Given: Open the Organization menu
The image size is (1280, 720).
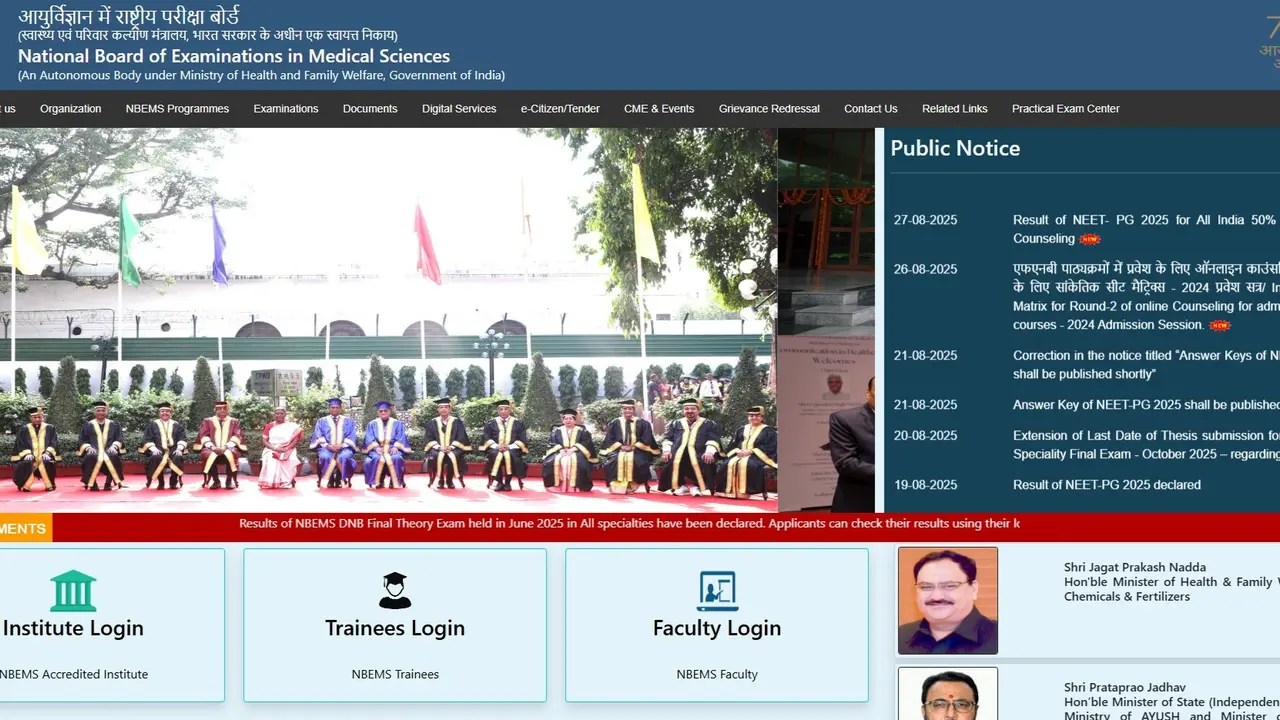Looking at the screenshot, I should 70,109.
